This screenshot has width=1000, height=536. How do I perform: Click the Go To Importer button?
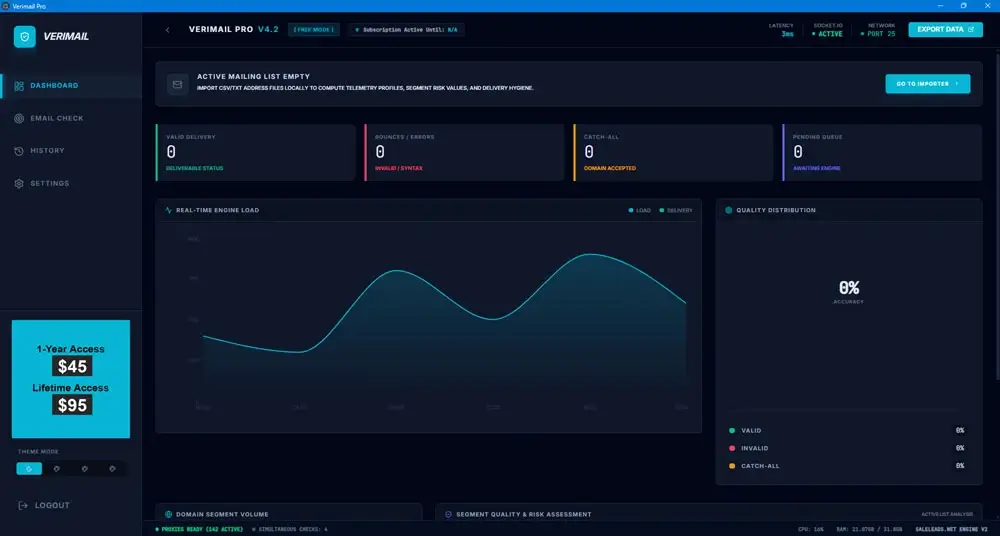pos(927,84)
